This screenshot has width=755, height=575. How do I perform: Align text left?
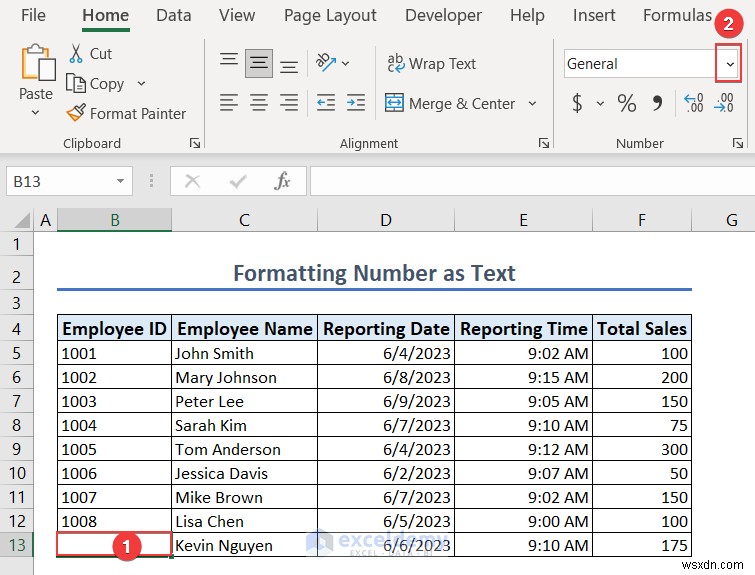[x=229, y=103]
